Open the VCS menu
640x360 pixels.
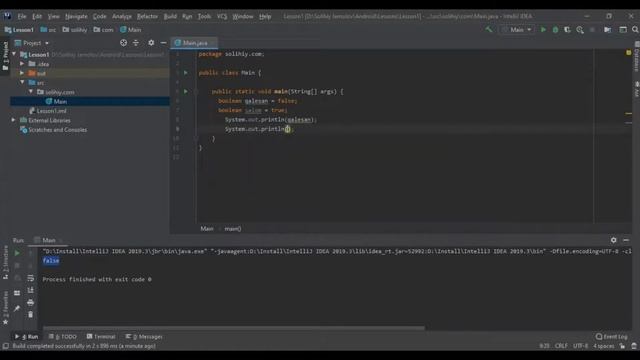click(222, 16)
